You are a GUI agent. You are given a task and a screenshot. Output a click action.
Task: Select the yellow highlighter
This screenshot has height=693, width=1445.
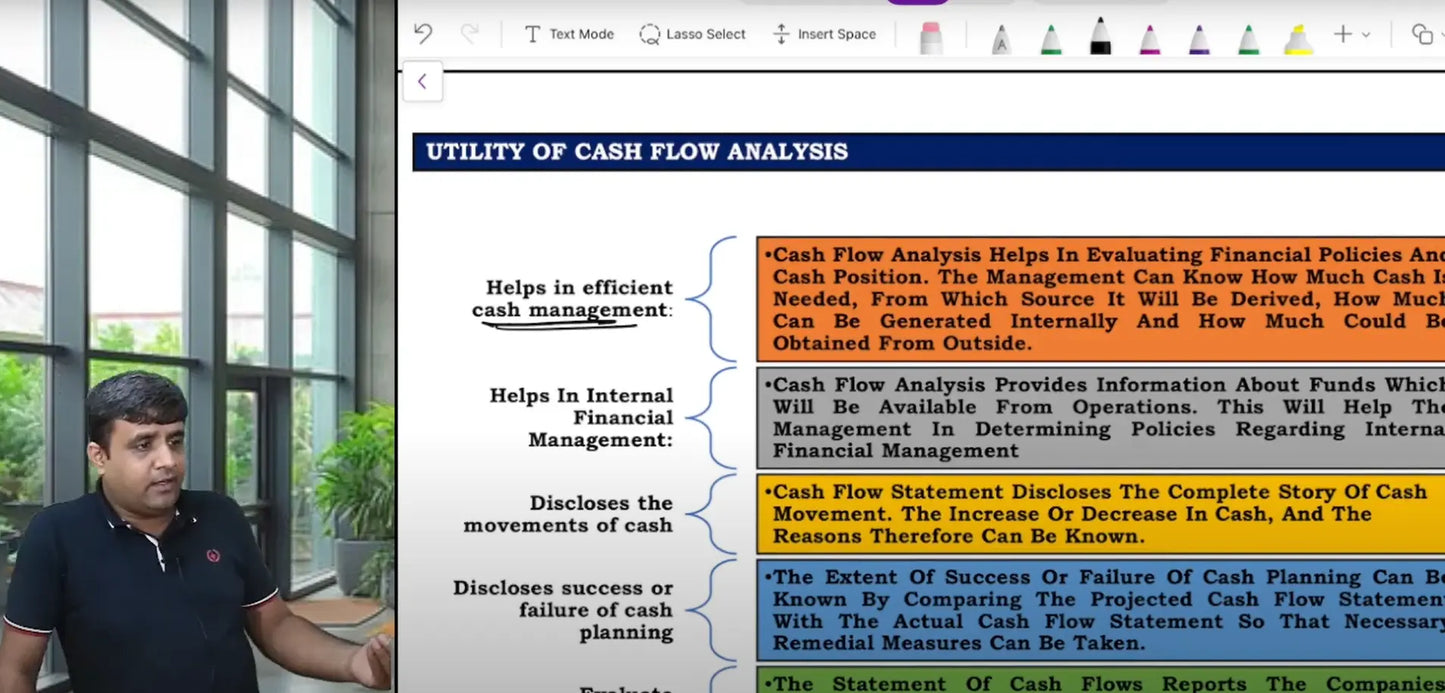(1298, 39)
